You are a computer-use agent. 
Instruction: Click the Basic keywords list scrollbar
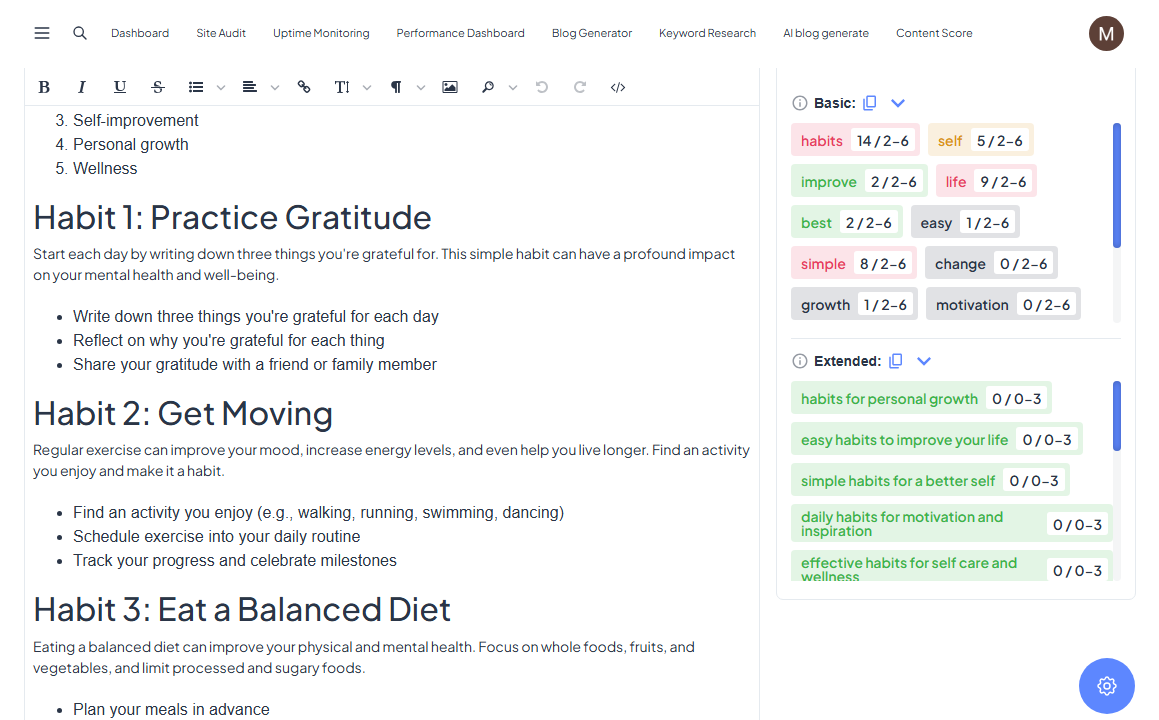click(x=1117, y=186)
